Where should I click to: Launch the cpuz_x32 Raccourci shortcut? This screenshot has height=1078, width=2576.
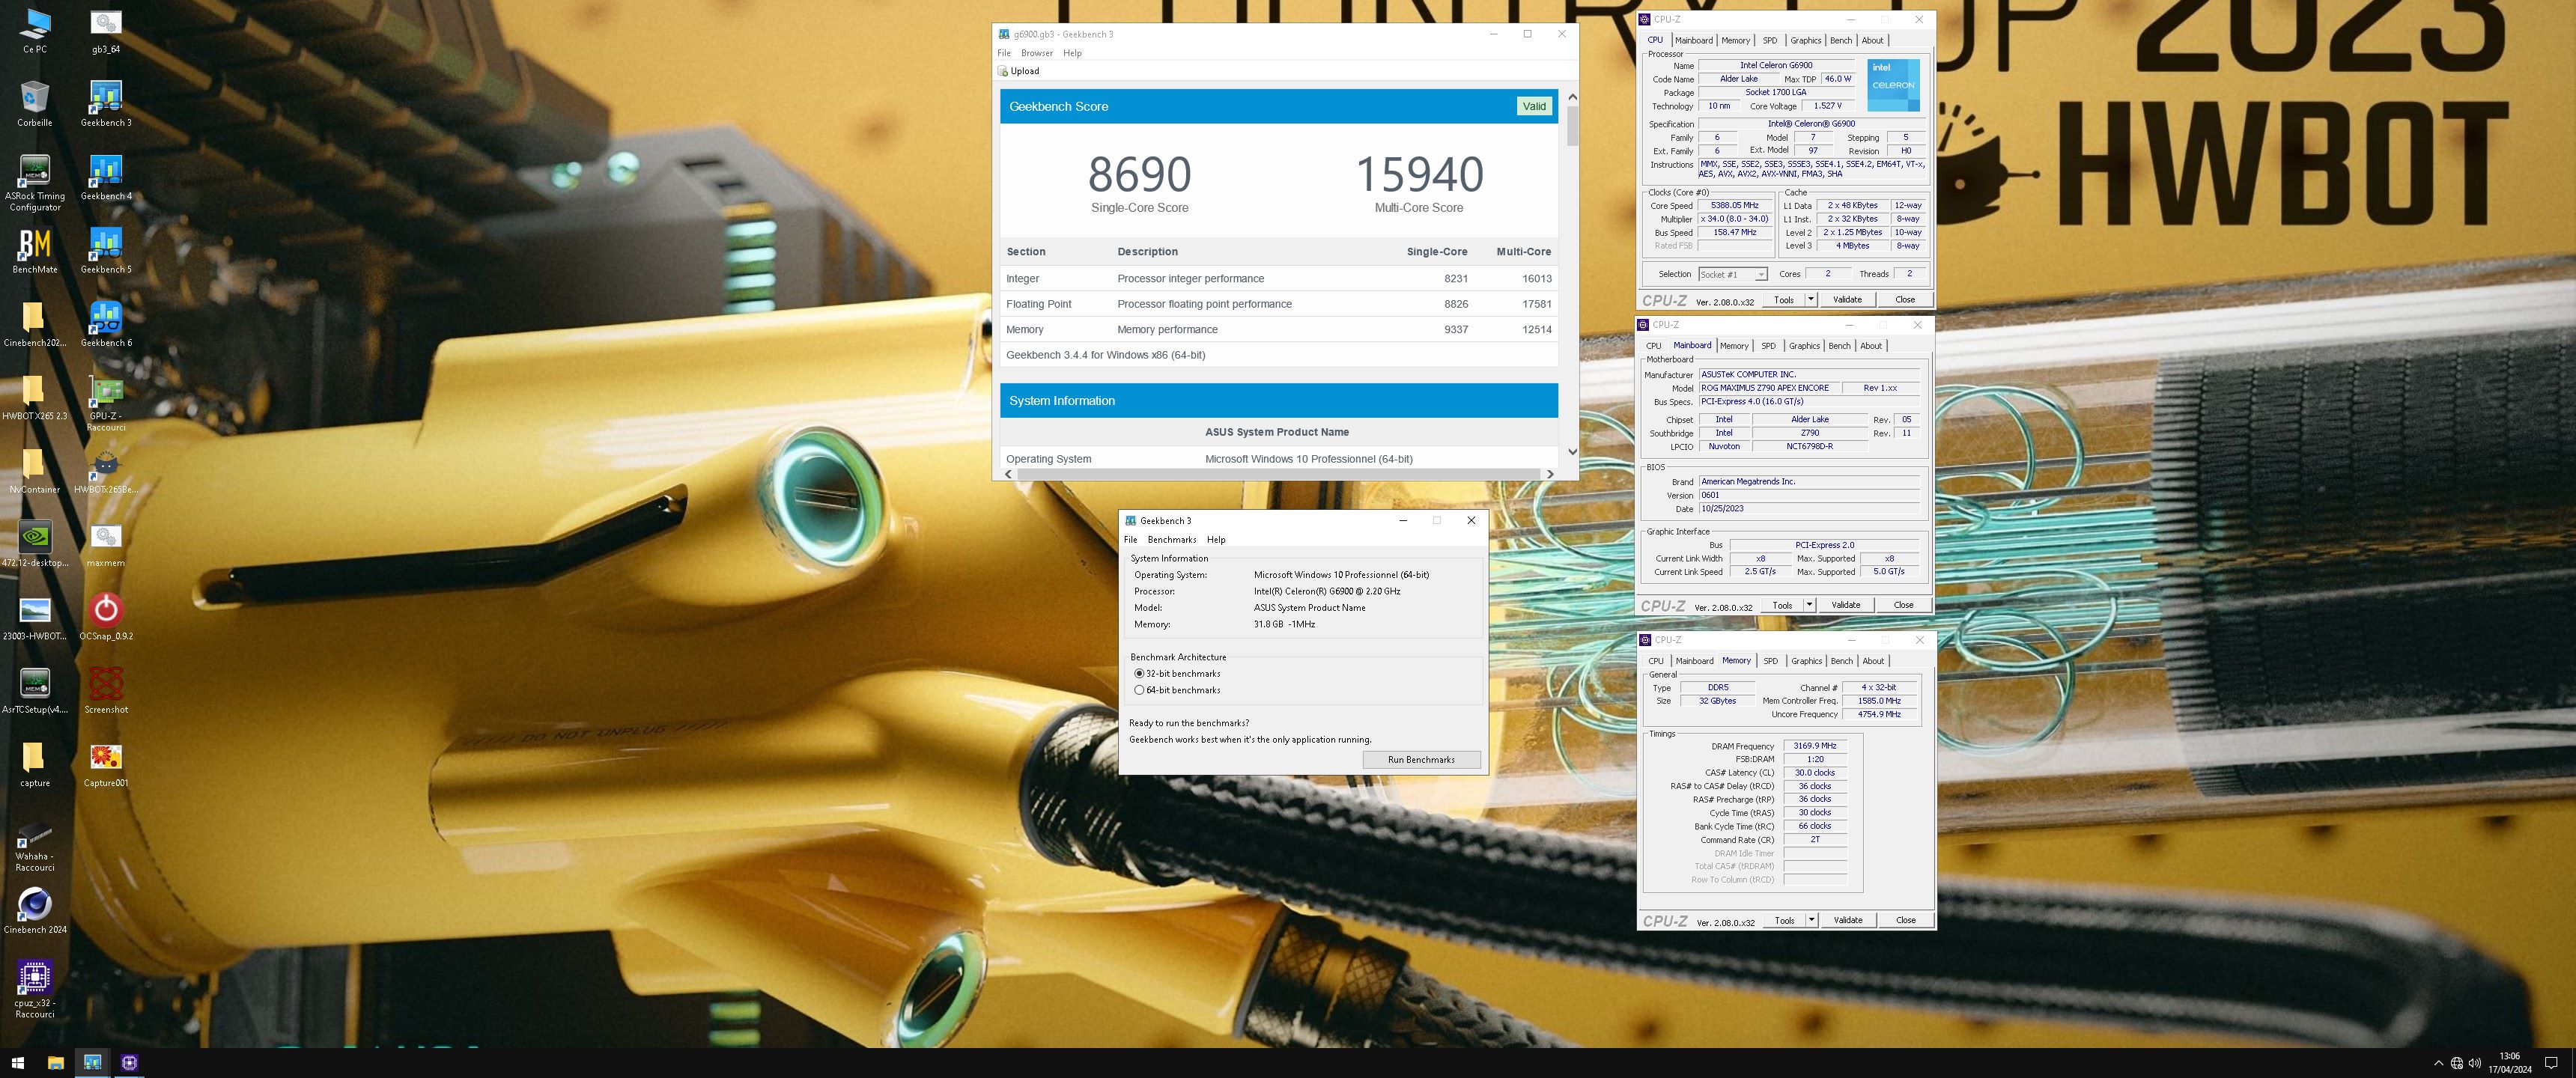point(35,990)
